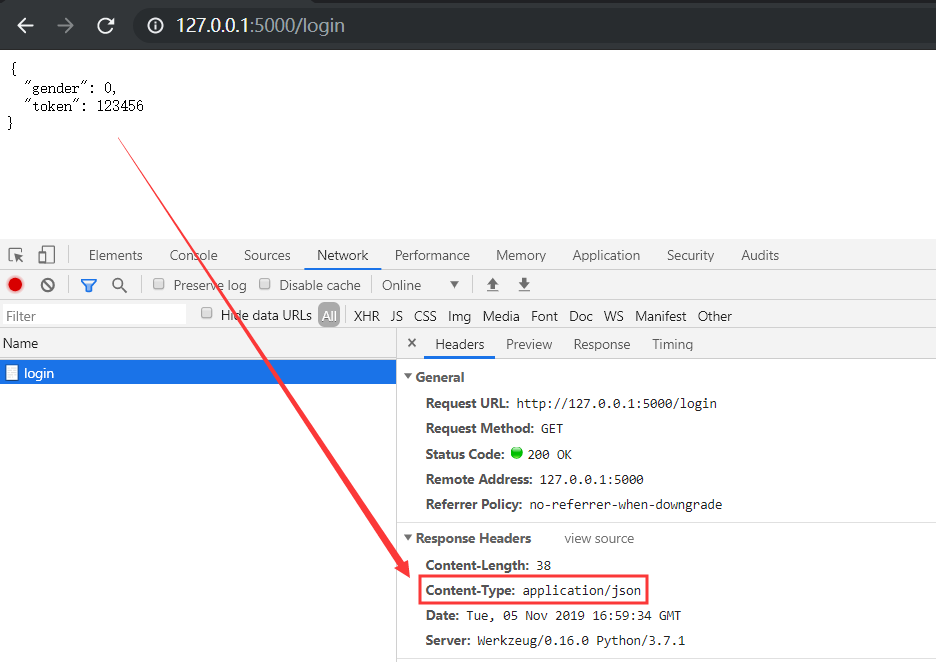Filter requests by CSS
This screenshot has width=936, height=662.
pyautogui.click(x=425, y=316)
